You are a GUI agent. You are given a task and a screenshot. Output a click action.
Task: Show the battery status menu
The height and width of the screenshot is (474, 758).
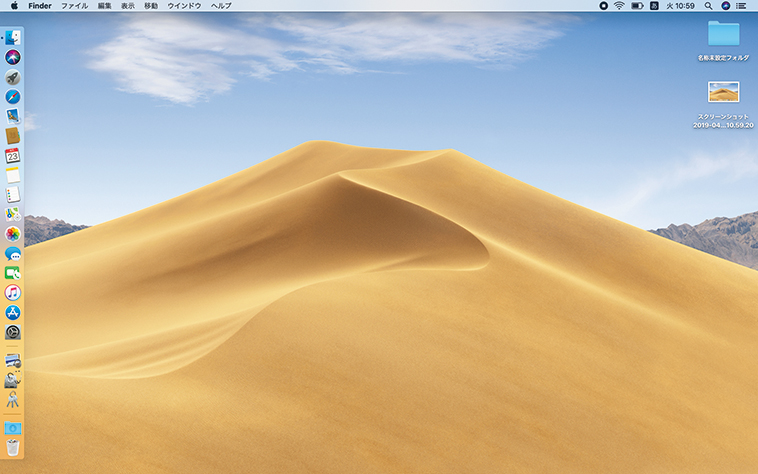636,6
